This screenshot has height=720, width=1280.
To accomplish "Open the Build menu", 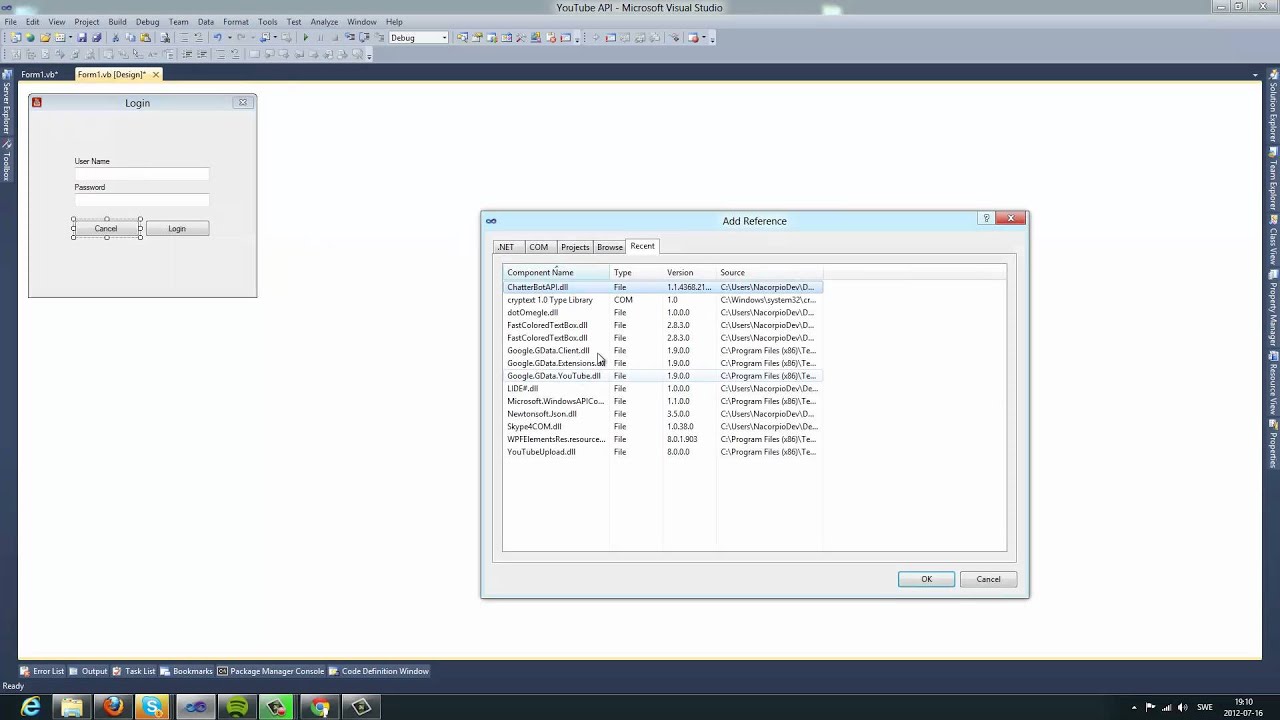I will point(117,22).
